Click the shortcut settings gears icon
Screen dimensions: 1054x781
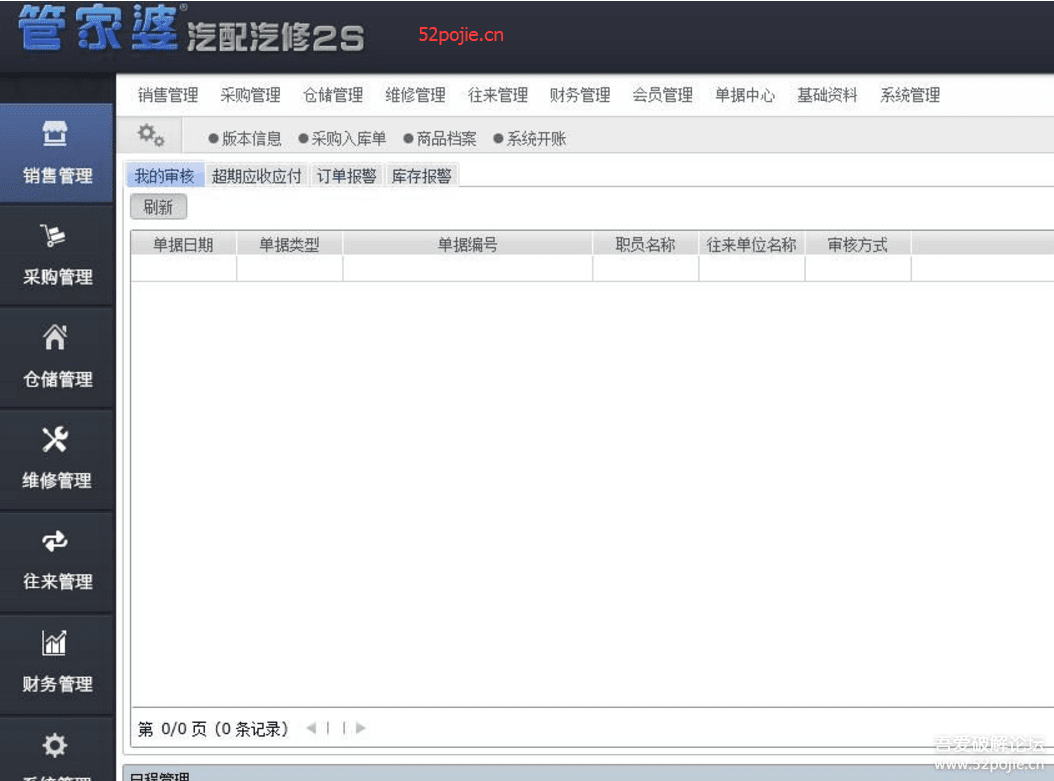click(x=151, y=135)
